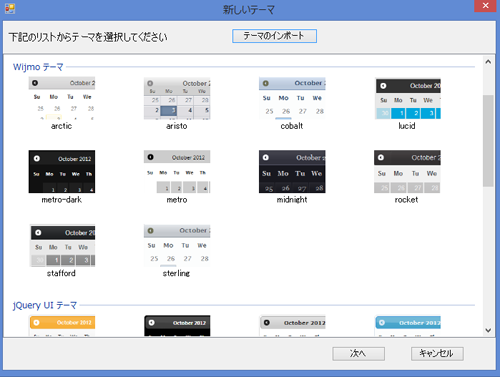500x377 pixels.
Task: Choose the cobalt theme preview
Action: [x=292, y=98]
